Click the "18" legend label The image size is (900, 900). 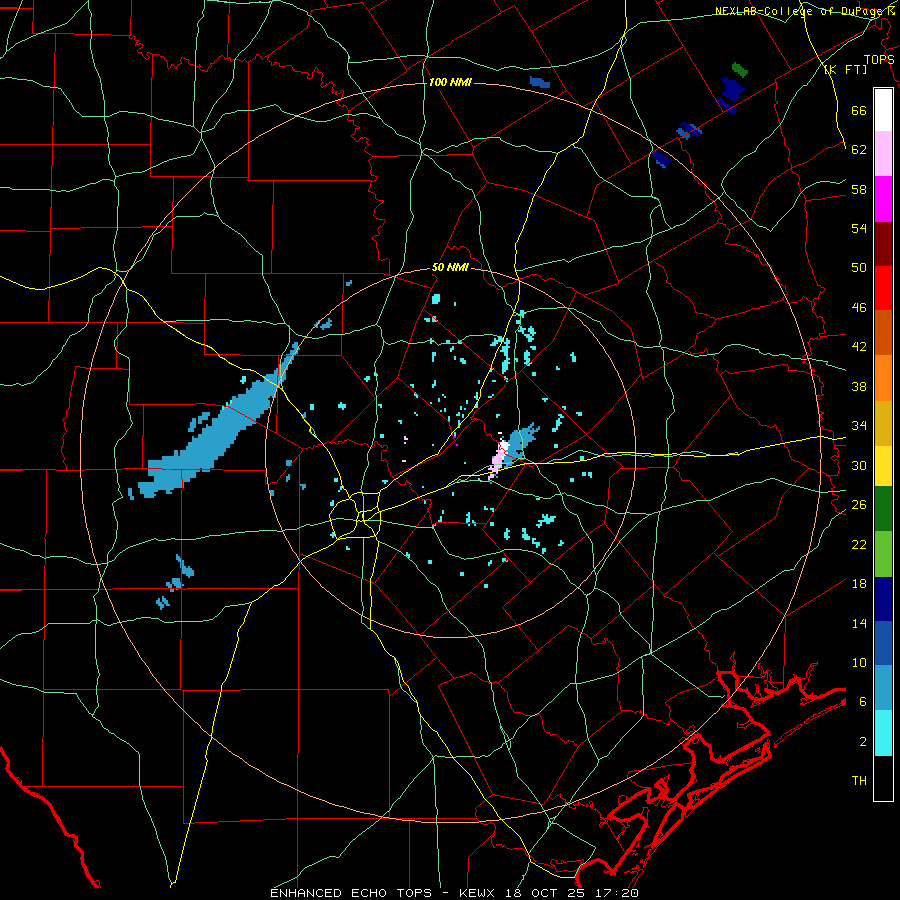[859, 584]
